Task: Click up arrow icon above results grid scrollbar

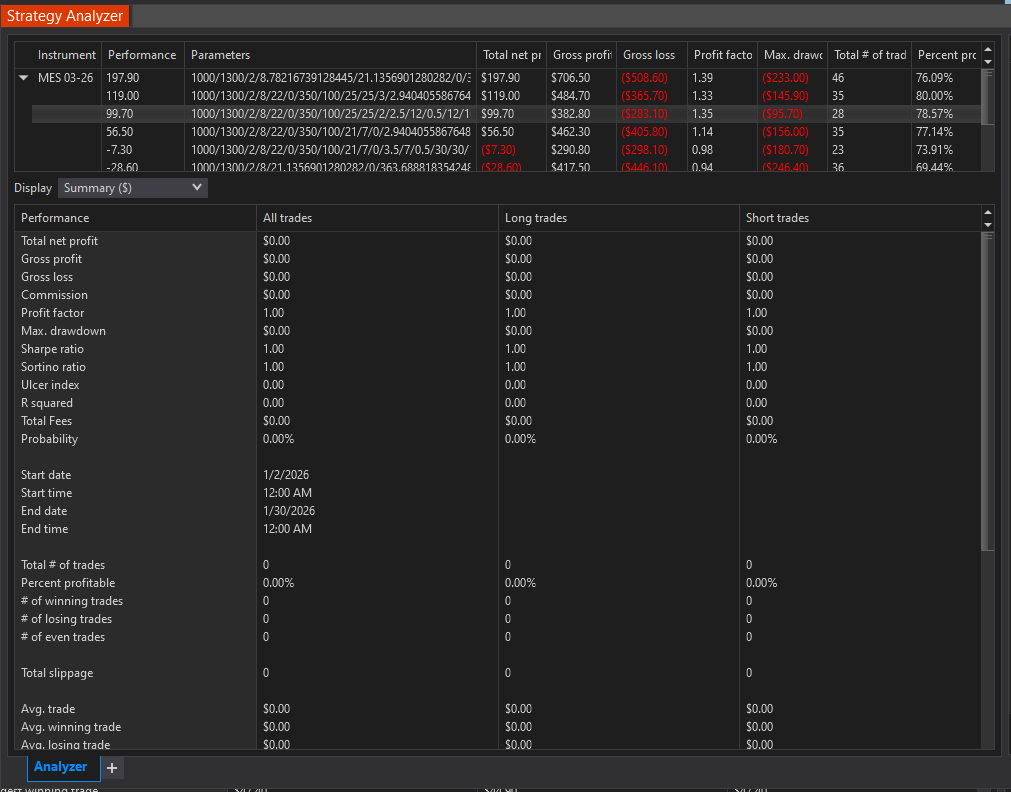Action: pyautogui.click(x=988, y=49)
